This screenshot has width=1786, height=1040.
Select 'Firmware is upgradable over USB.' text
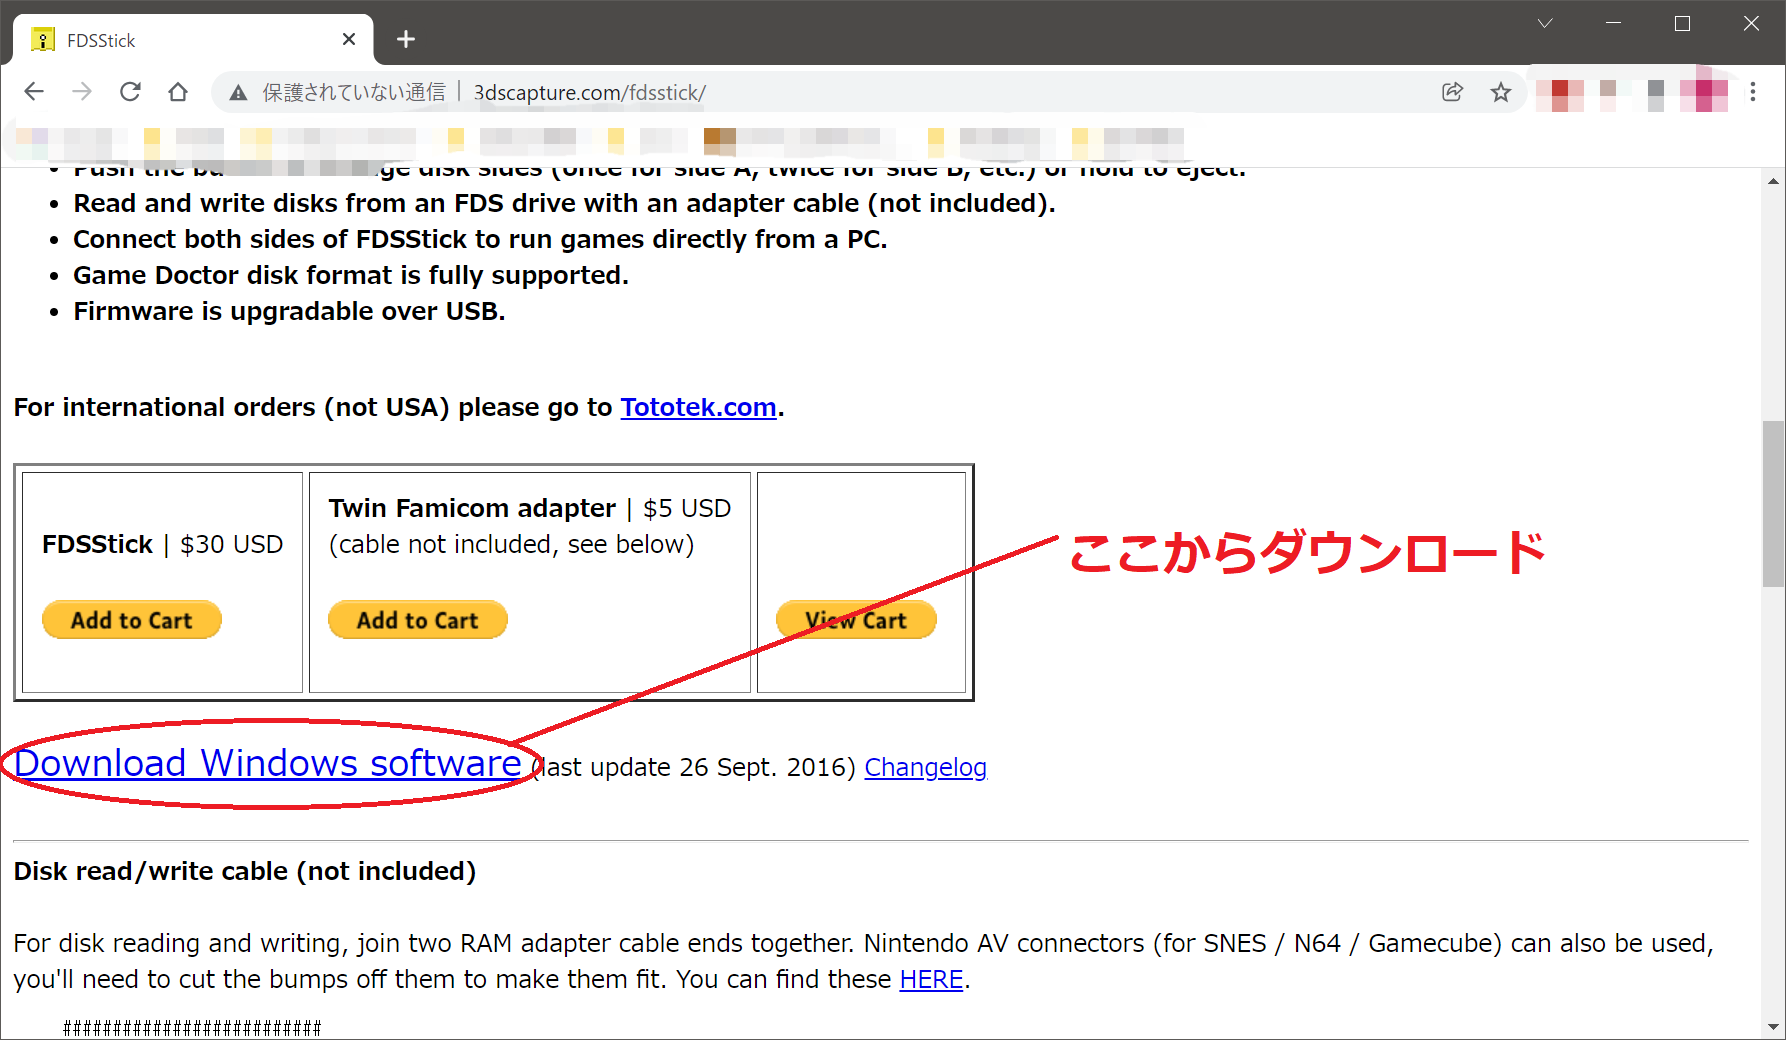coord(289,311)
